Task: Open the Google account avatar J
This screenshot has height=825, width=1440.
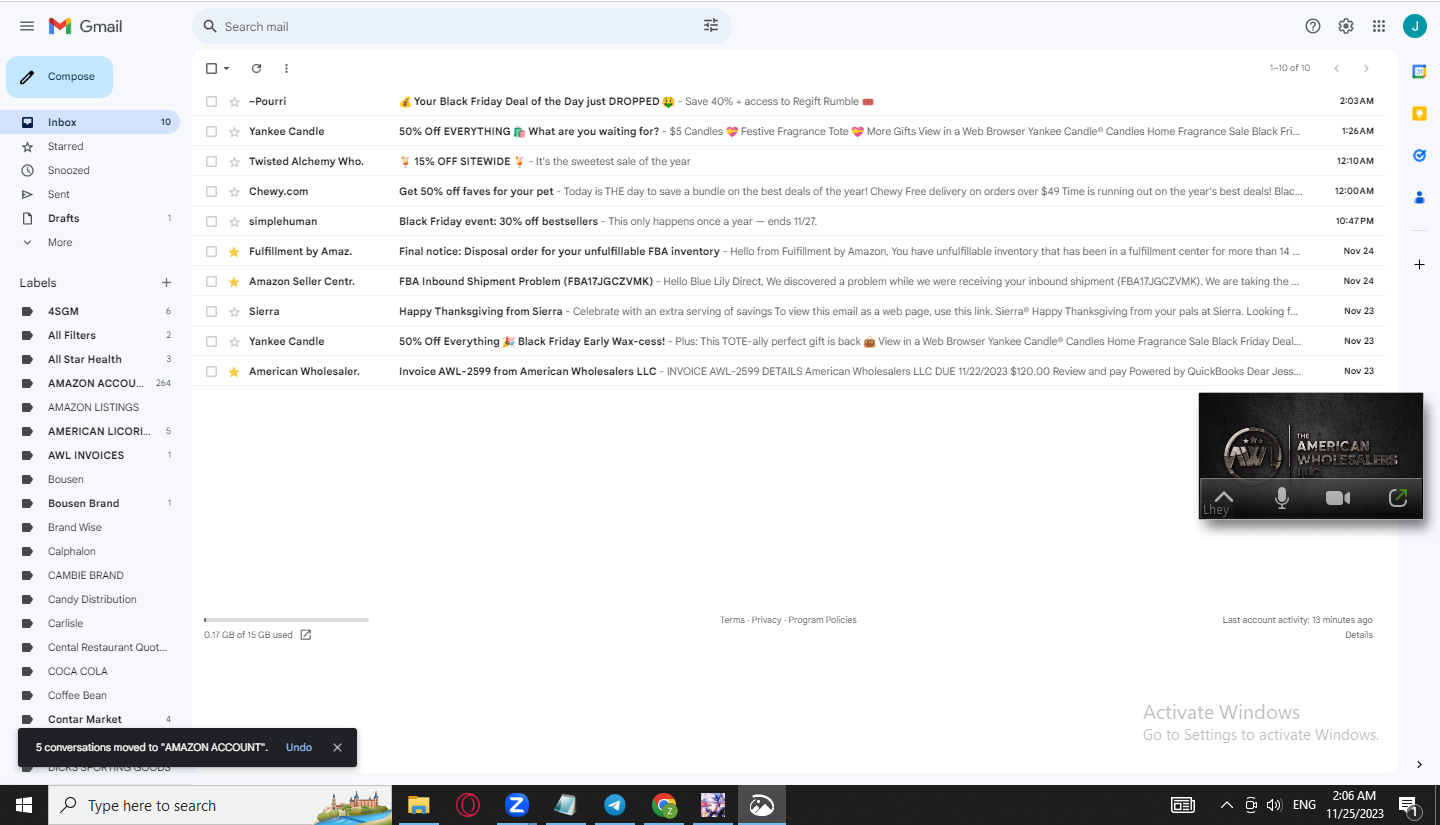Action: click(x=1415, y=26)
